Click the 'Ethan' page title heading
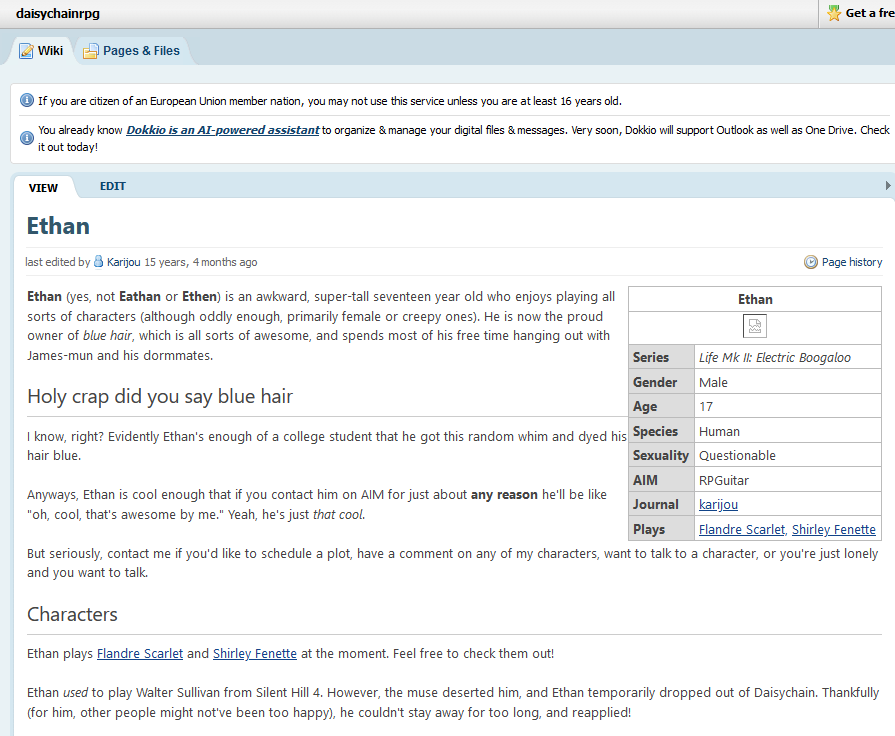This screenshot has height=736, width=895. click(x=58, y=226)
